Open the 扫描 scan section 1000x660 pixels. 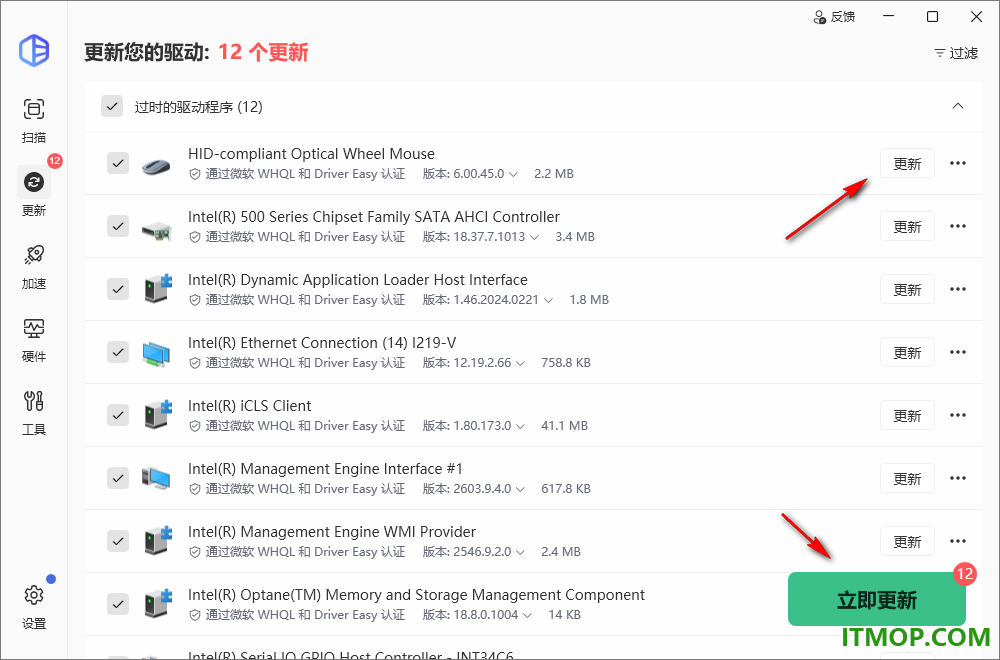pyautogui.click(x=34, y=121)
